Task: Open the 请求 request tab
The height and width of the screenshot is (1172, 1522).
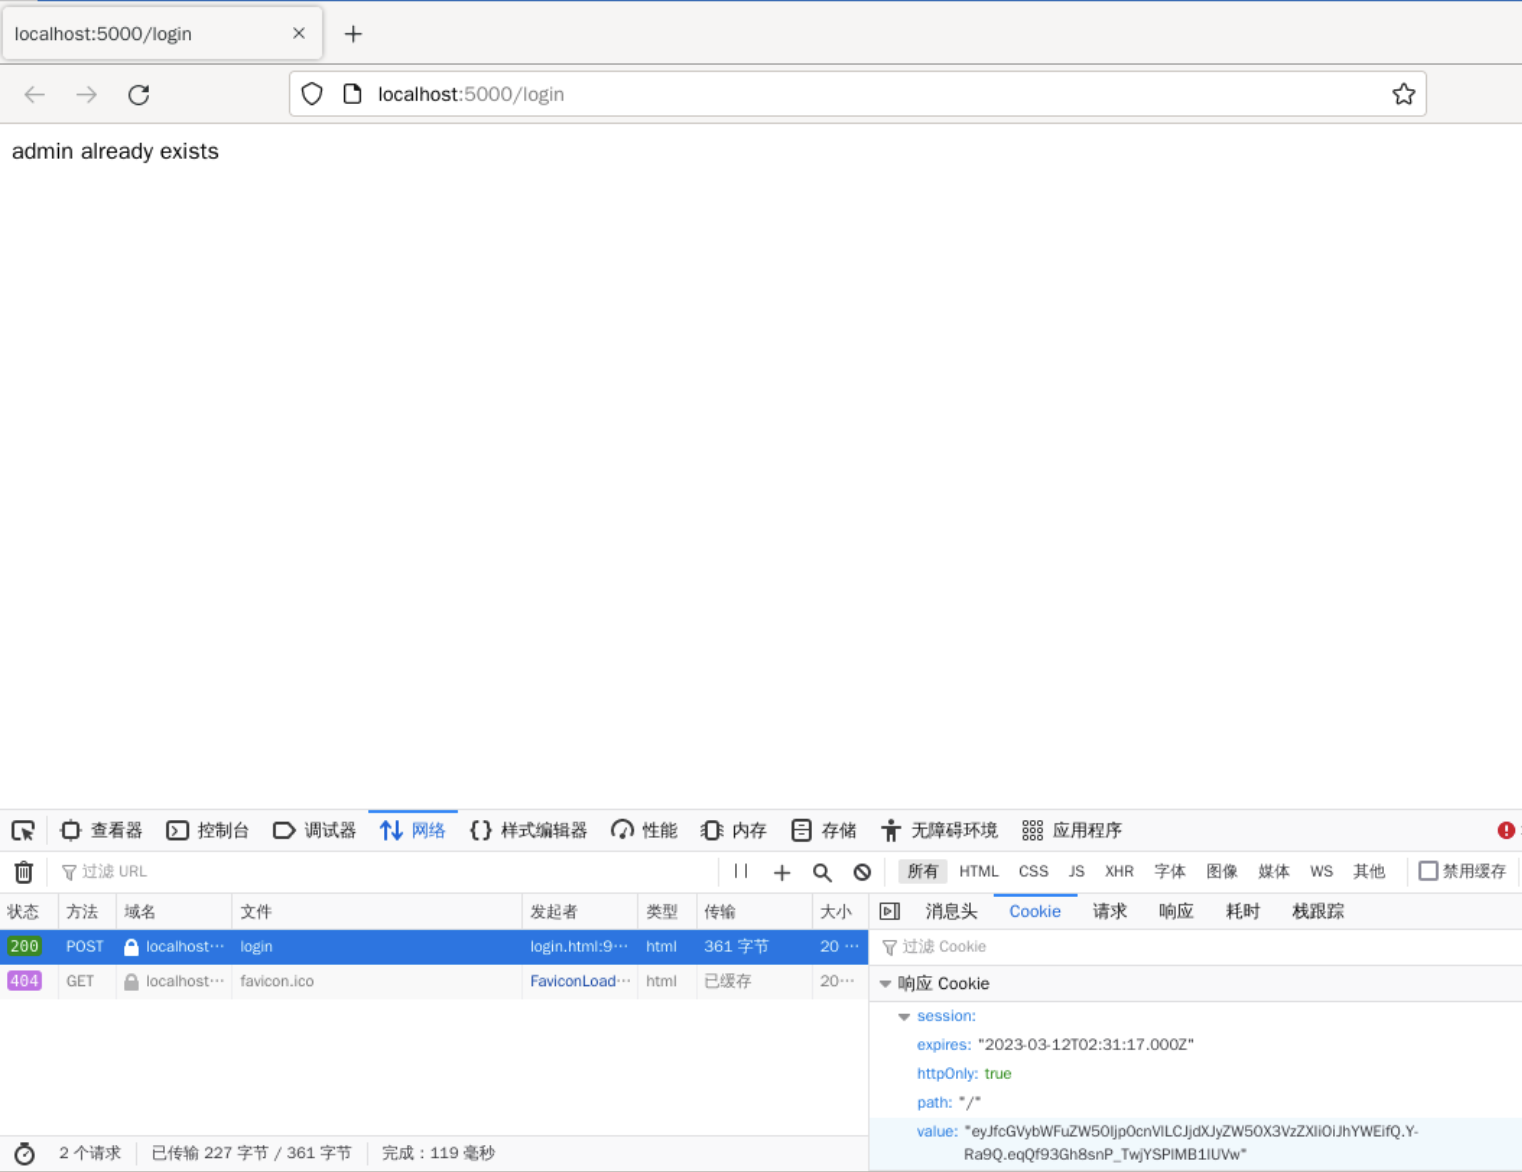Action: [1110, 911]
